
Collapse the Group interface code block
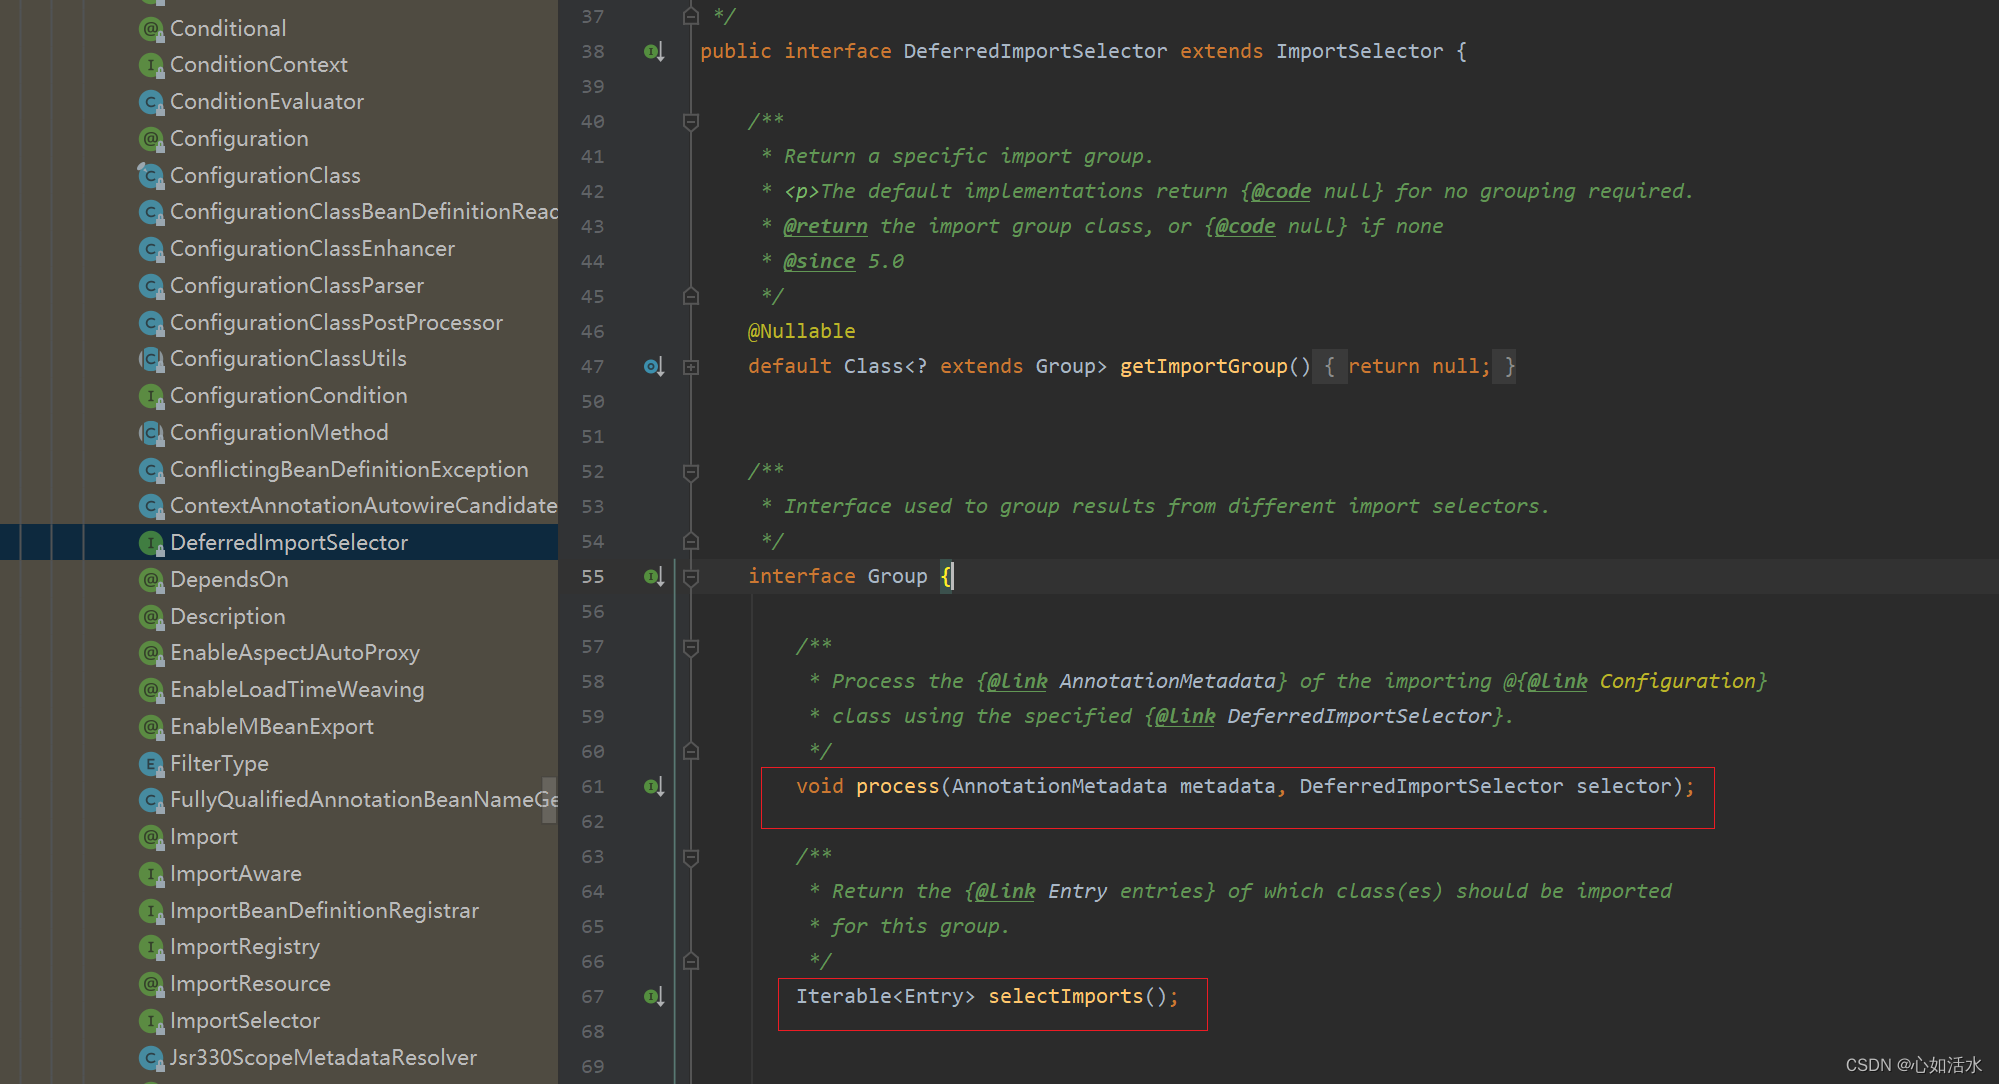click(691, 577)
